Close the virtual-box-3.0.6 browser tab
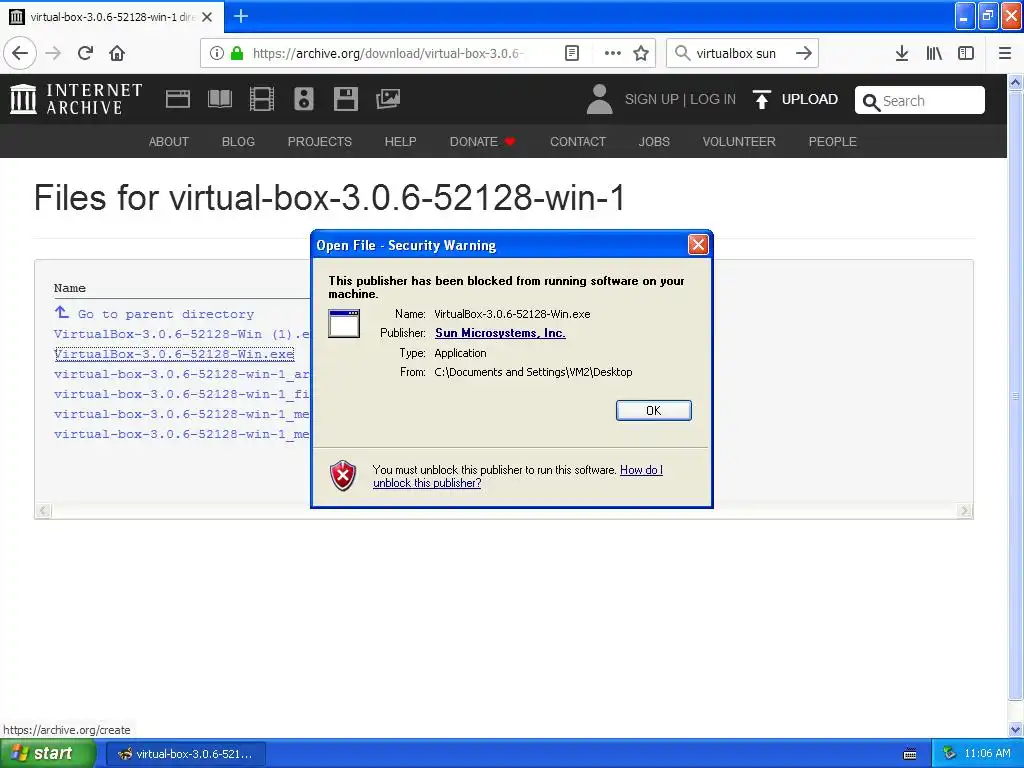This screenshot has height=768, width=1024. [207, 17]
